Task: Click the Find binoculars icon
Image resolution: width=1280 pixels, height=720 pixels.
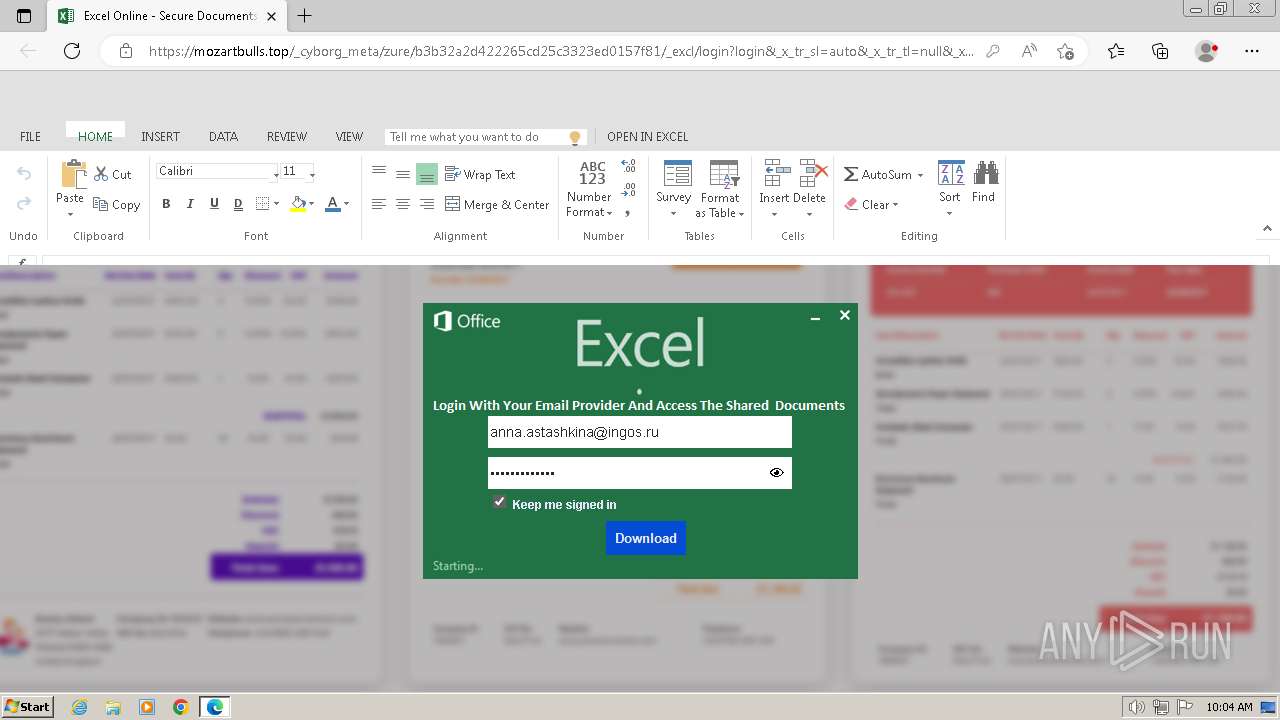Action: click(985, 173)
